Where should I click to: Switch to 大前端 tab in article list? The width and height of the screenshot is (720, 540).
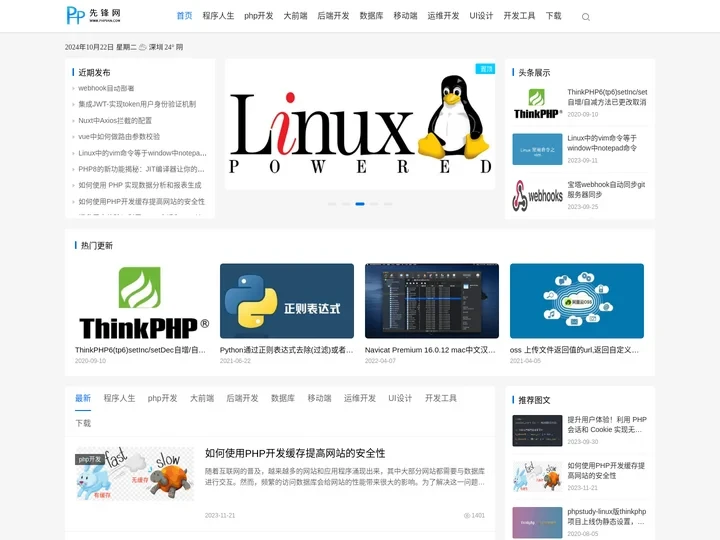[x=202, y=398]
